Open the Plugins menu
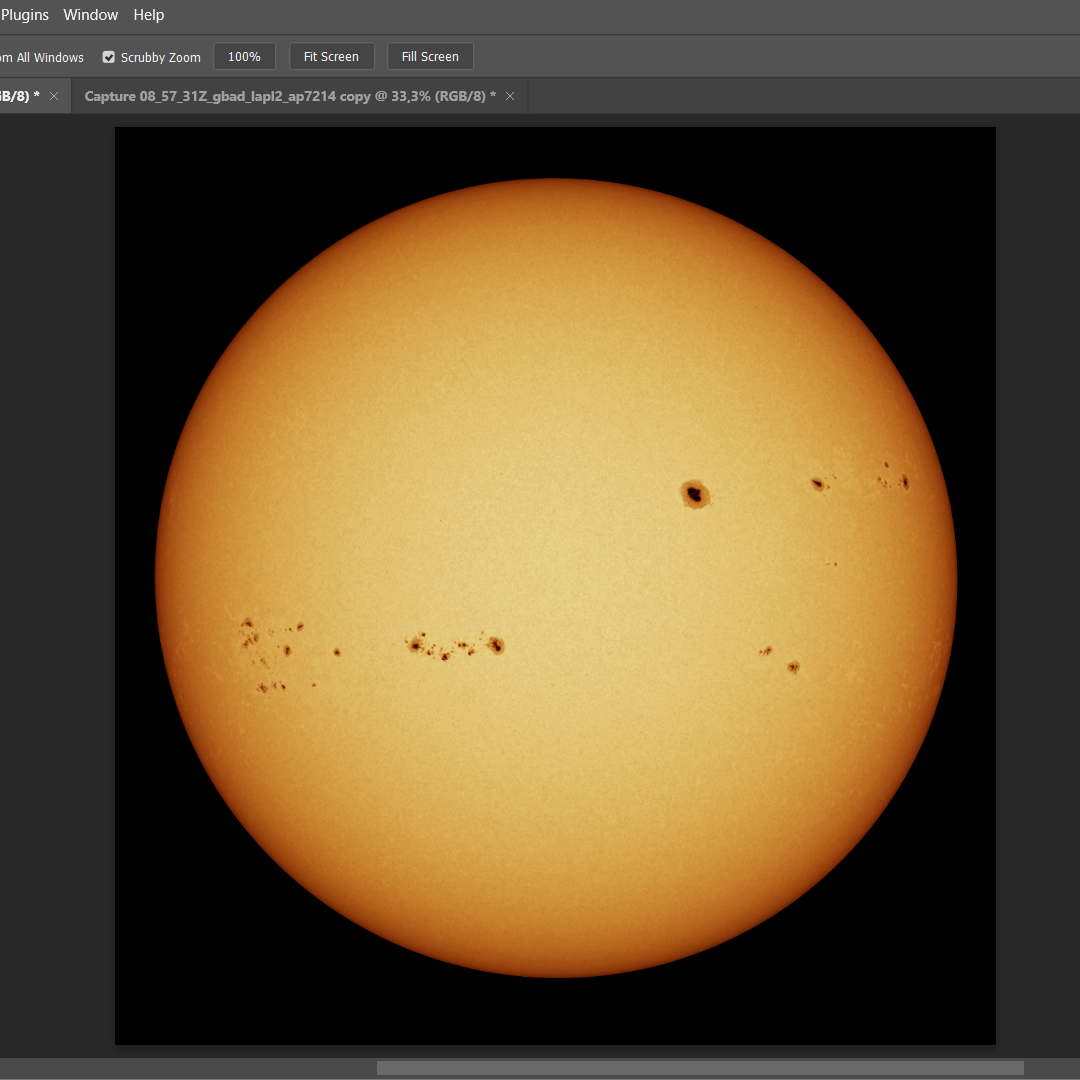Viewport: 1080px width, 1080px height. point(24,15)
